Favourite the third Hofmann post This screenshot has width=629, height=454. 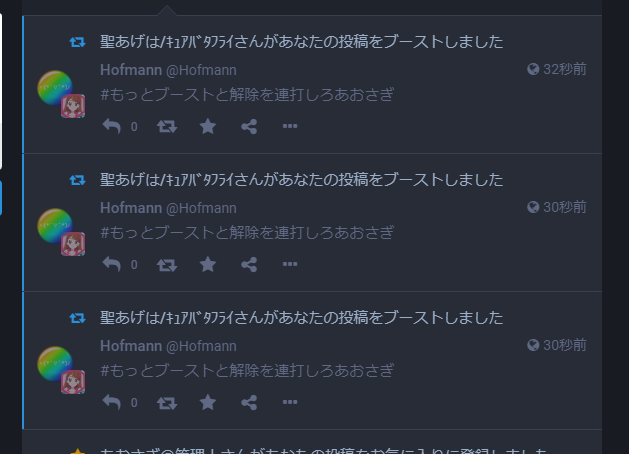pyautogui.click(x=208, y=402)
